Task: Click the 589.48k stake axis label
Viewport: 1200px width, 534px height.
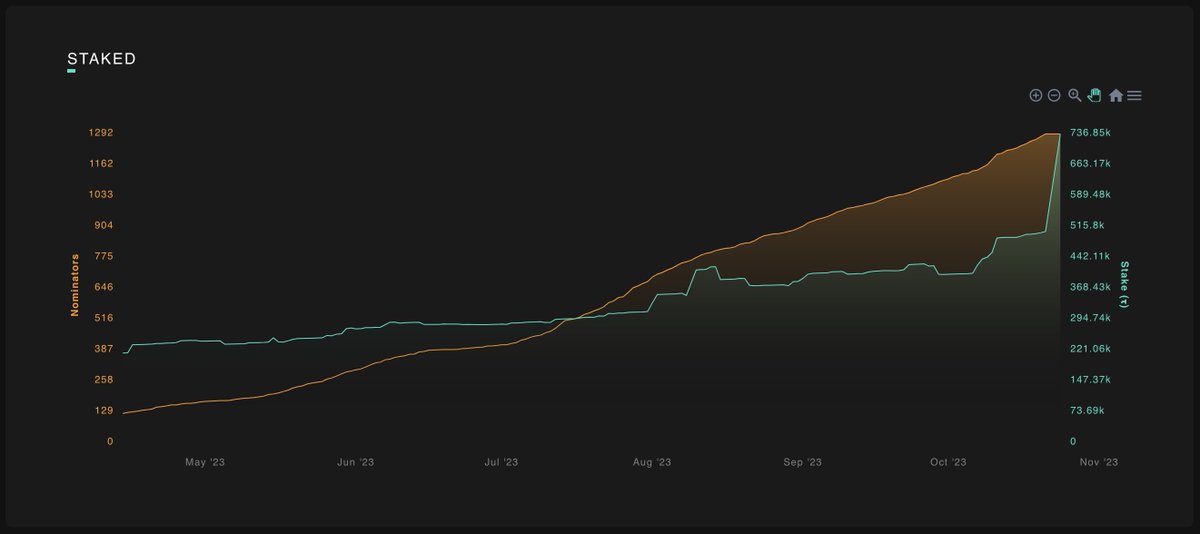Action: click(1090, 194)
